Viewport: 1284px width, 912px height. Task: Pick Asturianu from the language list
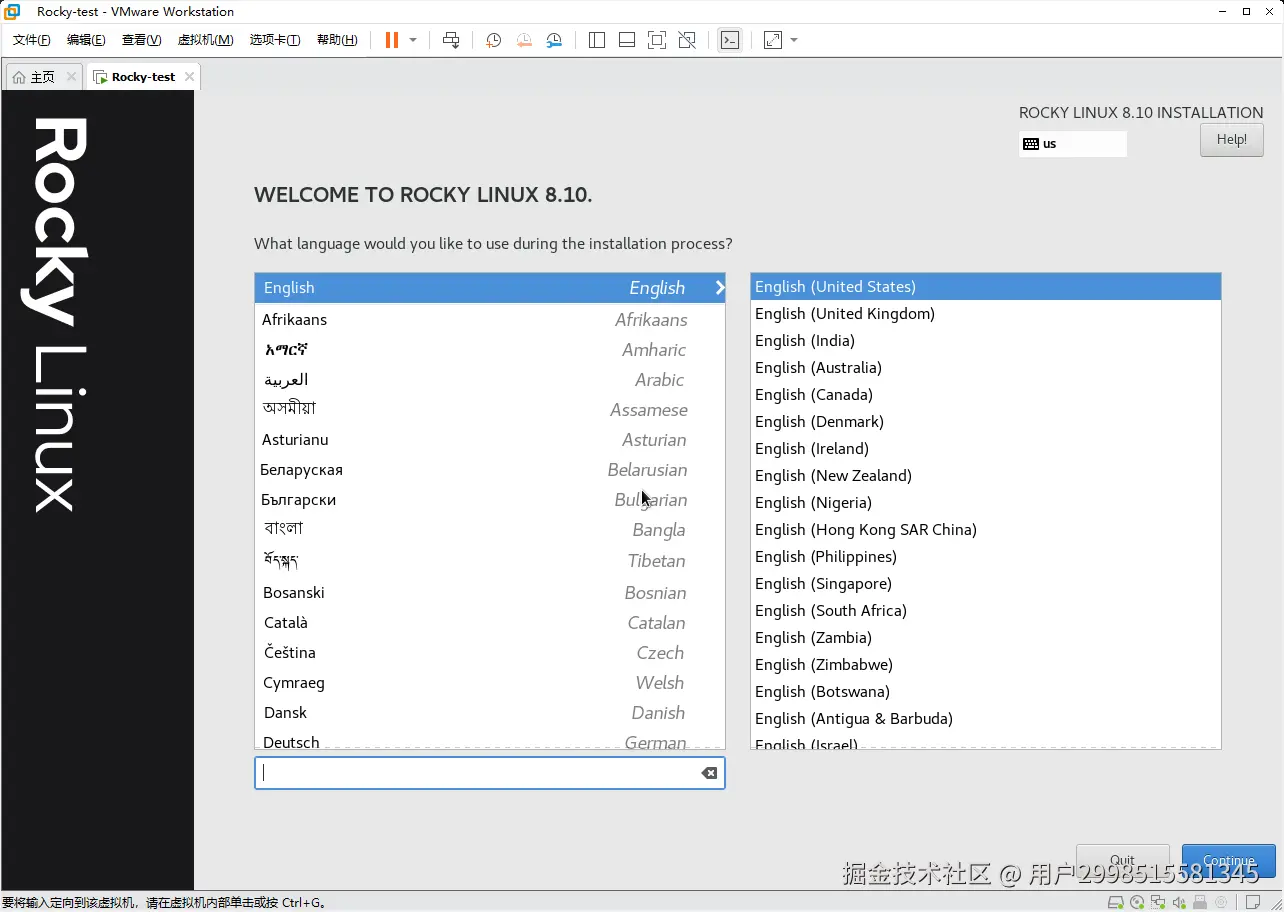pos(490,440)
